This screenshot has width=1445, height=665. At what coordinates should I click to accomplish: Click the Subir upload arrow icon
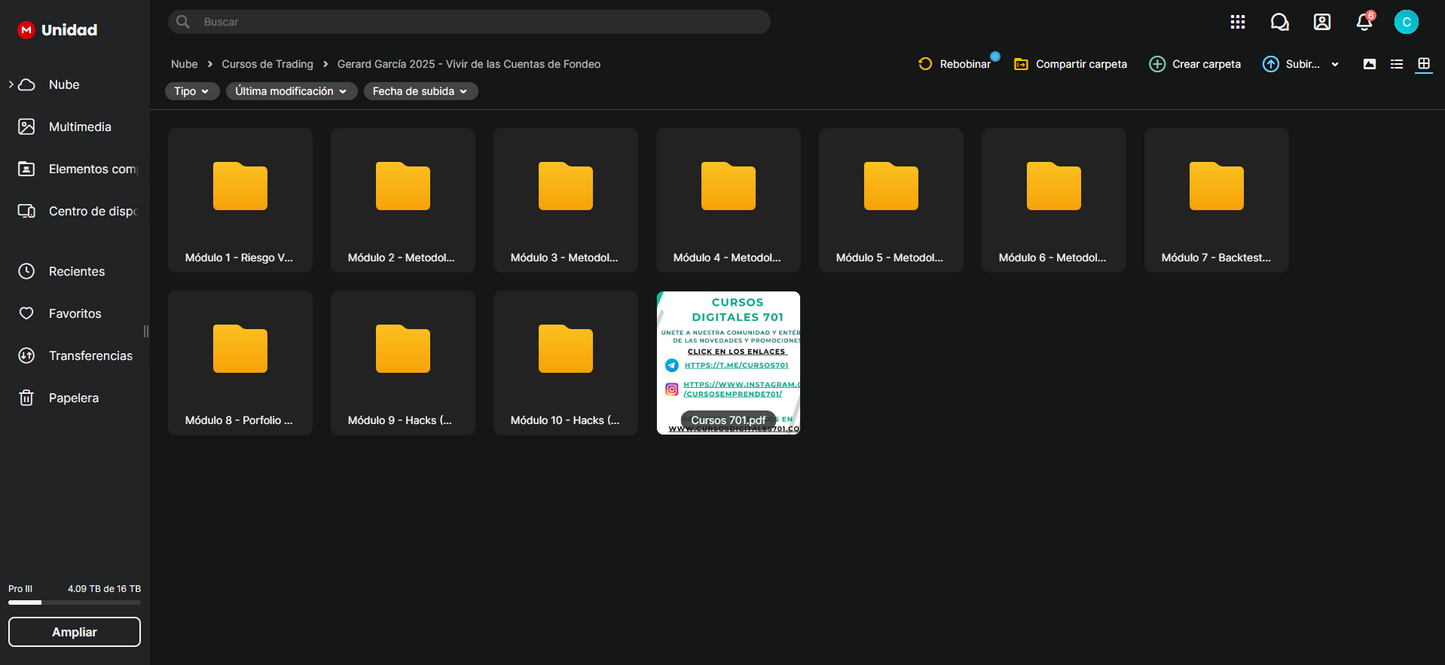click(1271, 64)
